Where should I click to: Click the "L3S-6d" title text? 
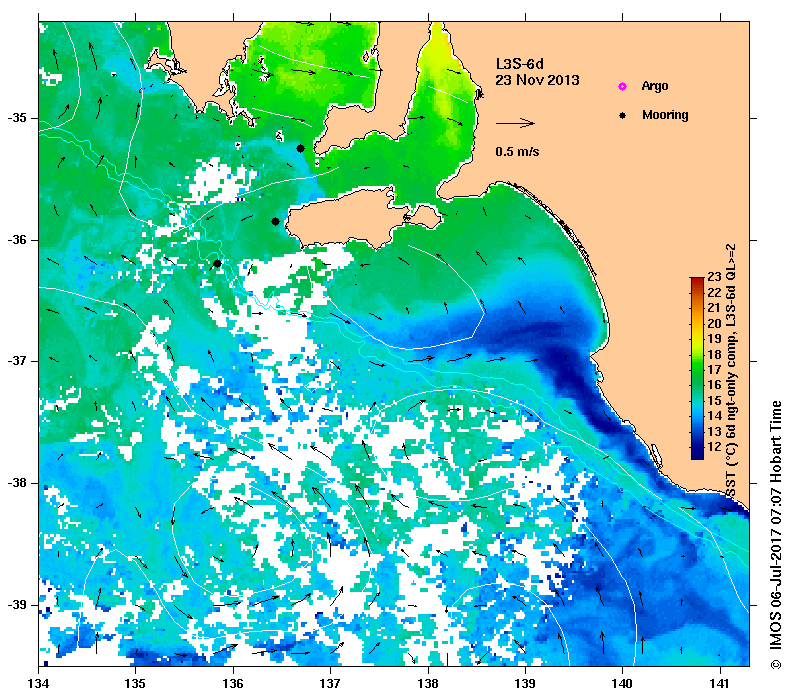[520, 64]
